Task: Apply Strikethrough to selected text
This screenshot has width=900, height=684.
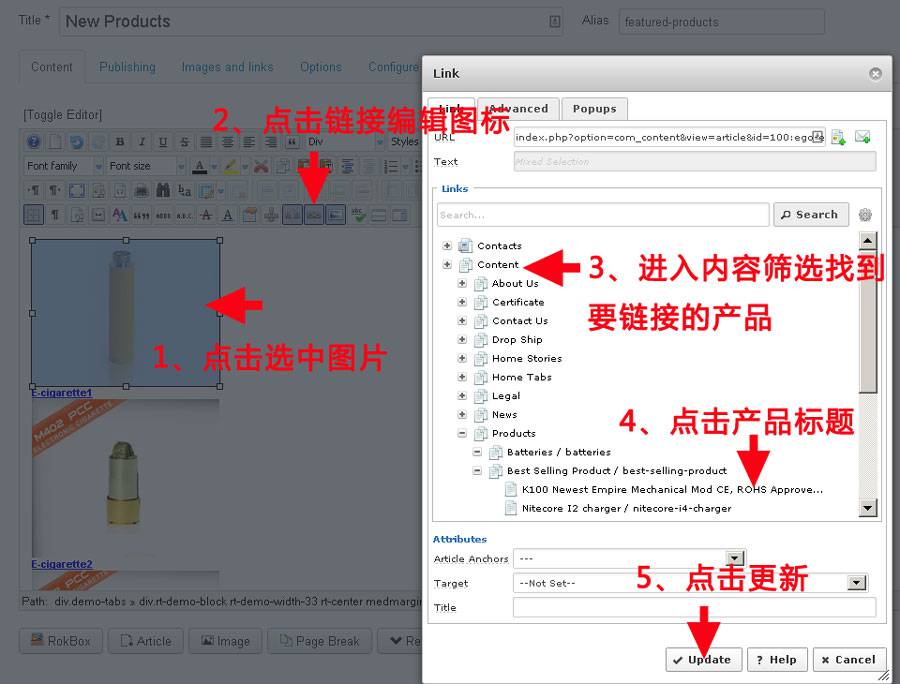Action: pyautogui.click(x=185, y=141)
